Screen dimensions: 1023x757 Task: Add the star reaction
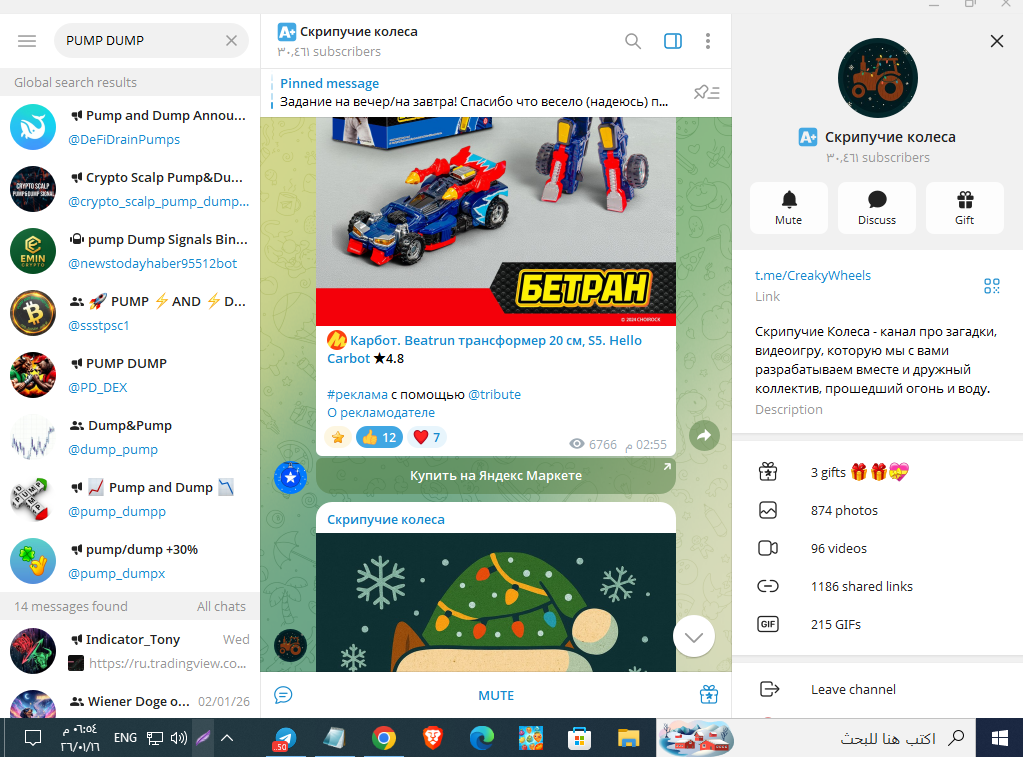338,437
